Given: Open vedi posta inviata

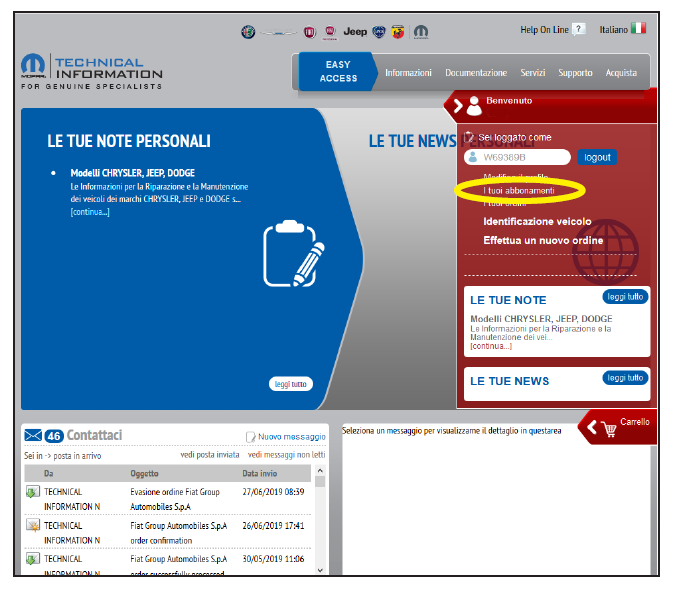Looking at the screenshot, I should click(210, 455).
